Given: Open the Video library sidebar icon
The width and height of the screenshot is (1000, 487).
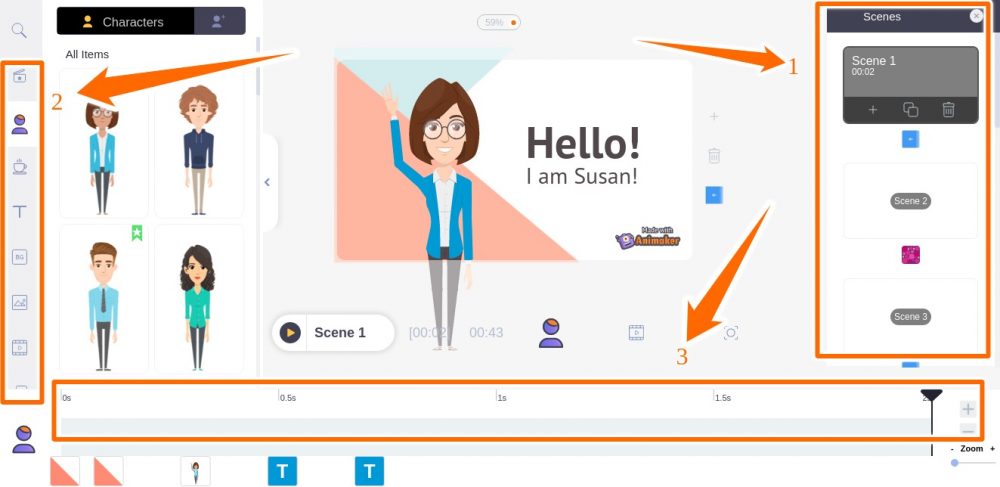Looking at the screenshot, I should coord(20,347).
